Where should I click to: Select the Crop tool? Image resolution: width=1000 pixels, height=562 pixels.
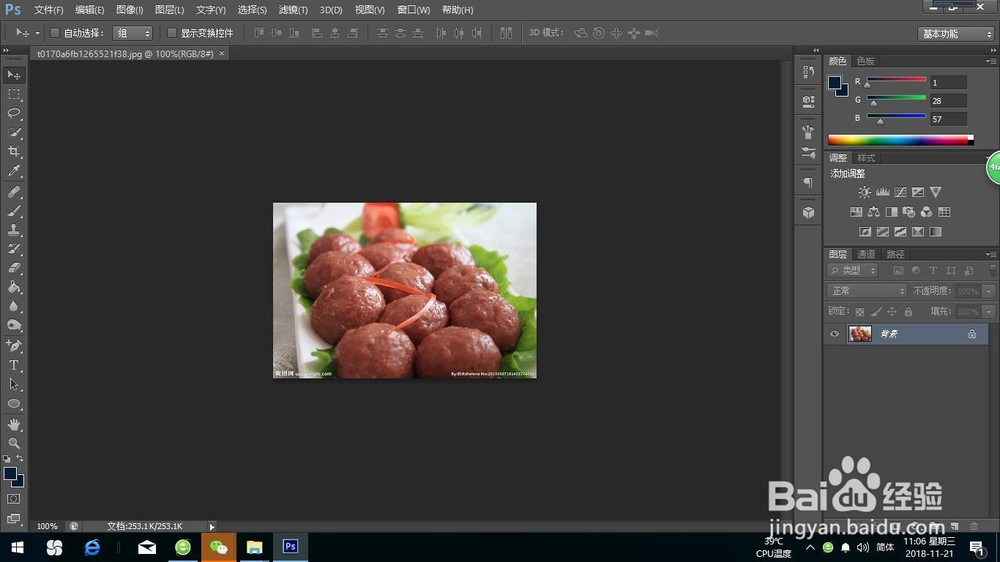(13, 152)
